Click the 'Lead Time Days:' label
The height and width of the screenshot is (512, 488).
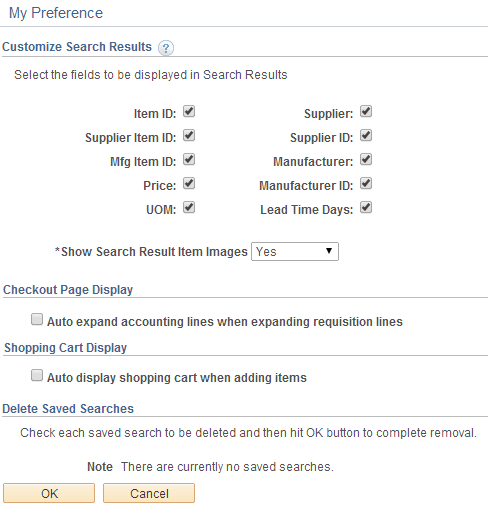pos(307,210)
